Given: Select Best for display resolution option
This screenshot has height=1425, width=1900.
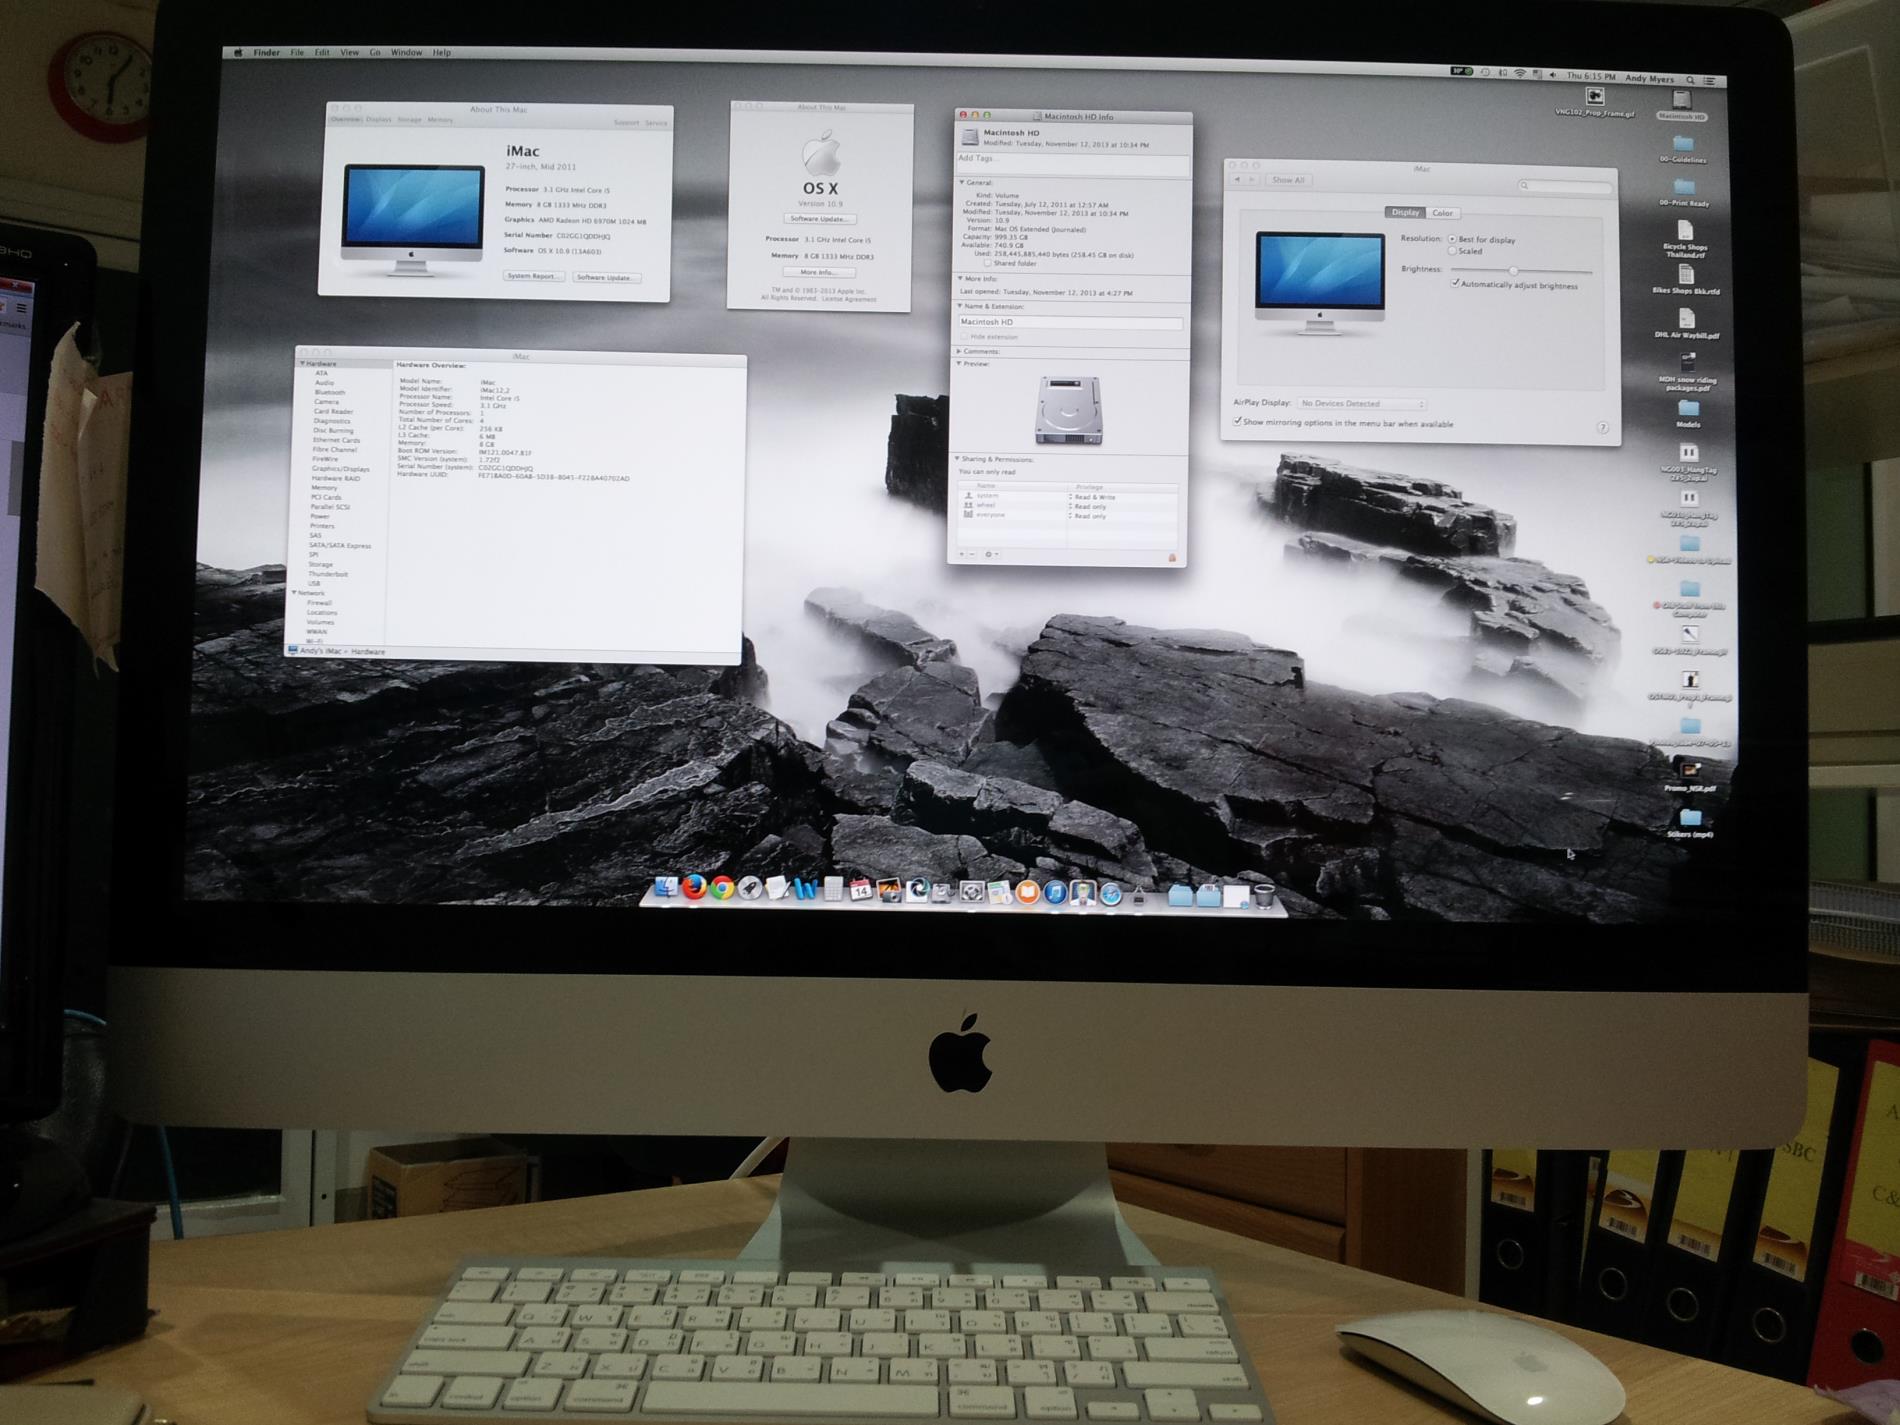Looking at the screenshot, I should (x=1452, y=239).
